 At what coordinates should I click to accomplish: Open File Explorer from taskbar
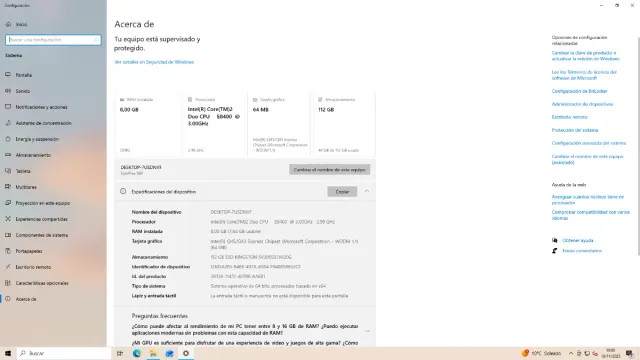153,353
